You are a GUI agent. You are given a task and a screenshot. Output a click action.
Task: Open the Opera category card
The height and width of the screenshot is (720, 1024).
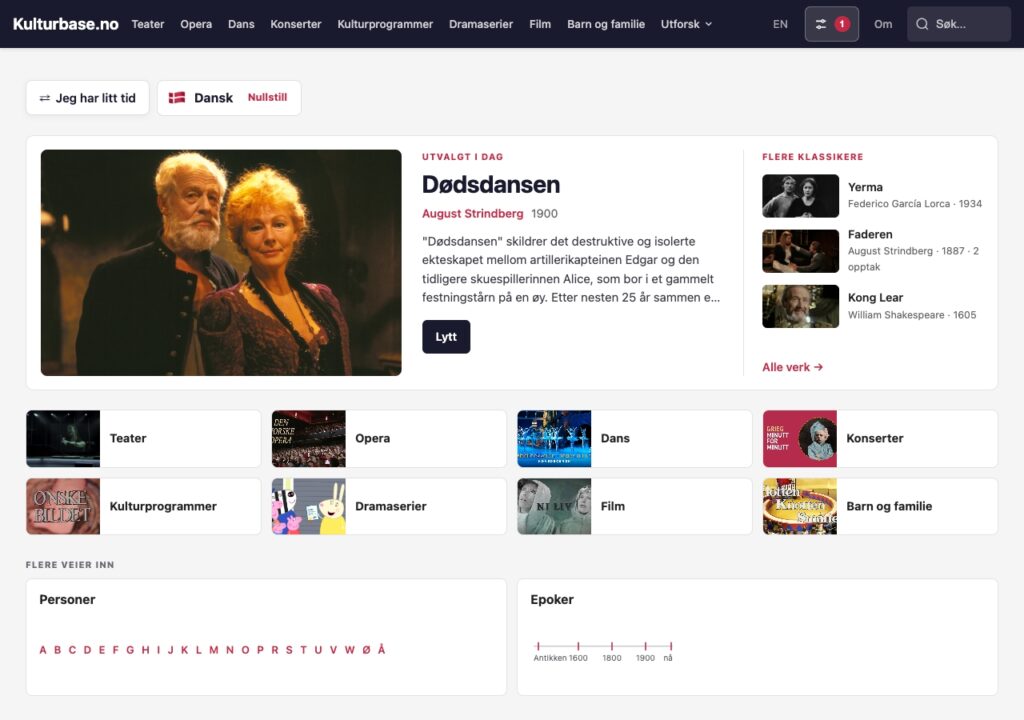(389, 438)
